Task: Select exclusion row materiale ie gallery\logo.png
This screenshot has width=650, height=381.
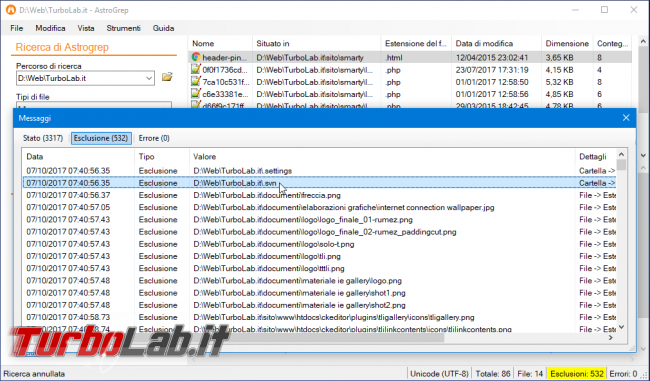Action: [x=319, y=281]
